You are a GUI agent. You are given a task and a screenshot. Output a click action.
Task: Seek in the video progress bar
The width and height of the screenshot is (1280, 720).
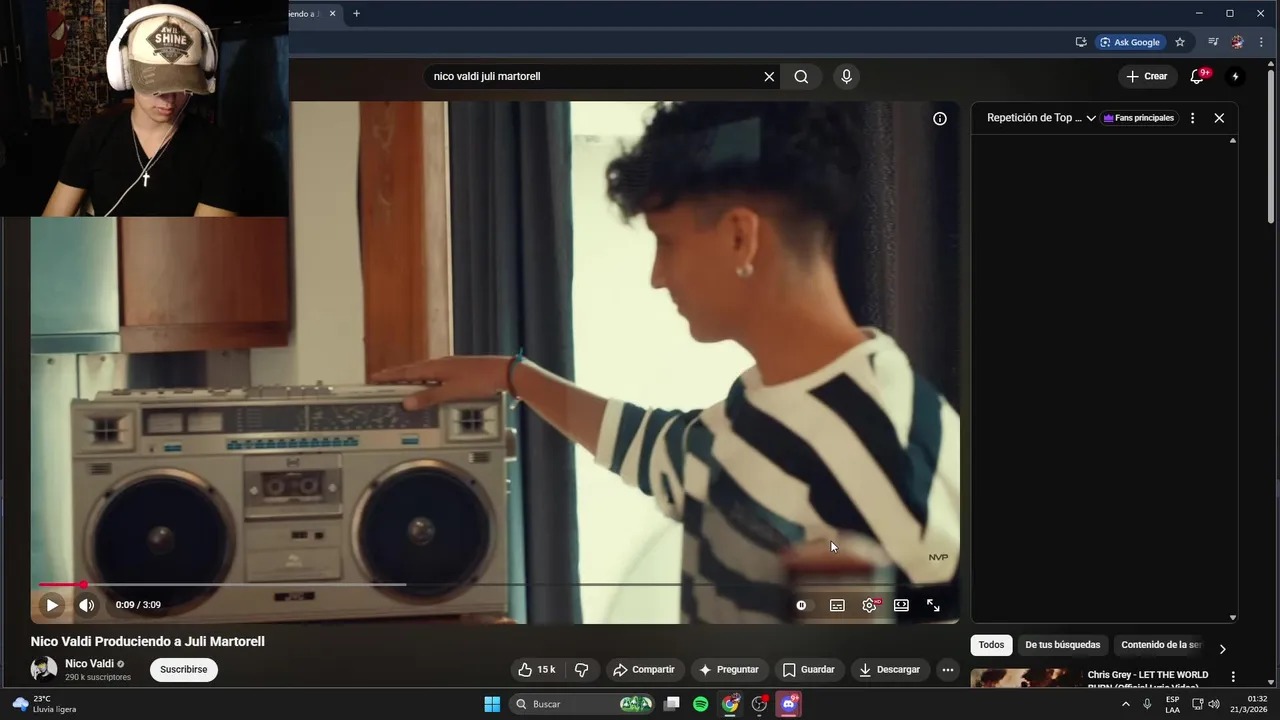coord(495,584)
